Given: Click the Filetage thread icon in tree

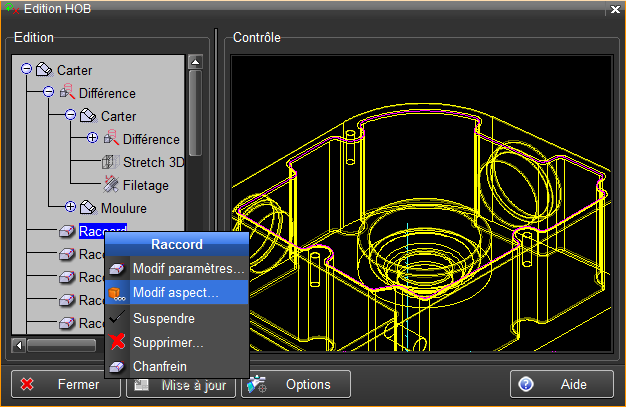Looking at the screenshot, I should (110, 185).
